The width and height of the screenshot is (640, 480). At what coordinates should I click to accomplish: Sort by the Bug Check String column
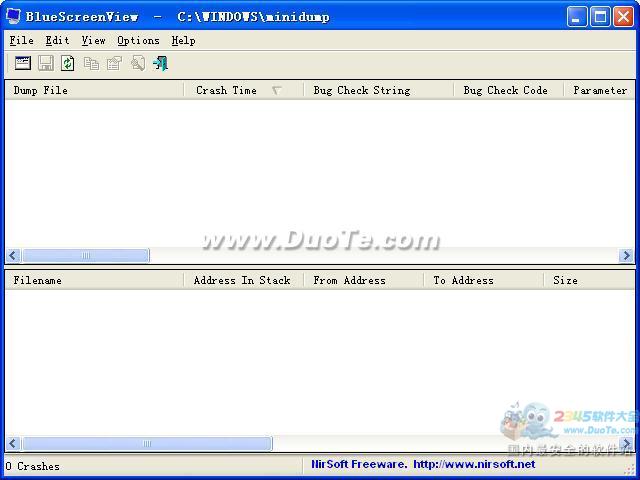[x=361, y=90]
